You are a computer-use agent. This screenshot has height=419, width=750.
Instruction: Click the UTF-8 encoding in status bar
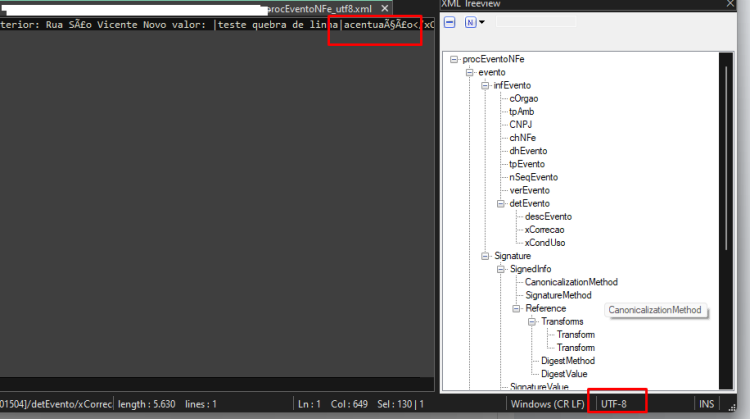pyautogui.click(x=614, y=404)
